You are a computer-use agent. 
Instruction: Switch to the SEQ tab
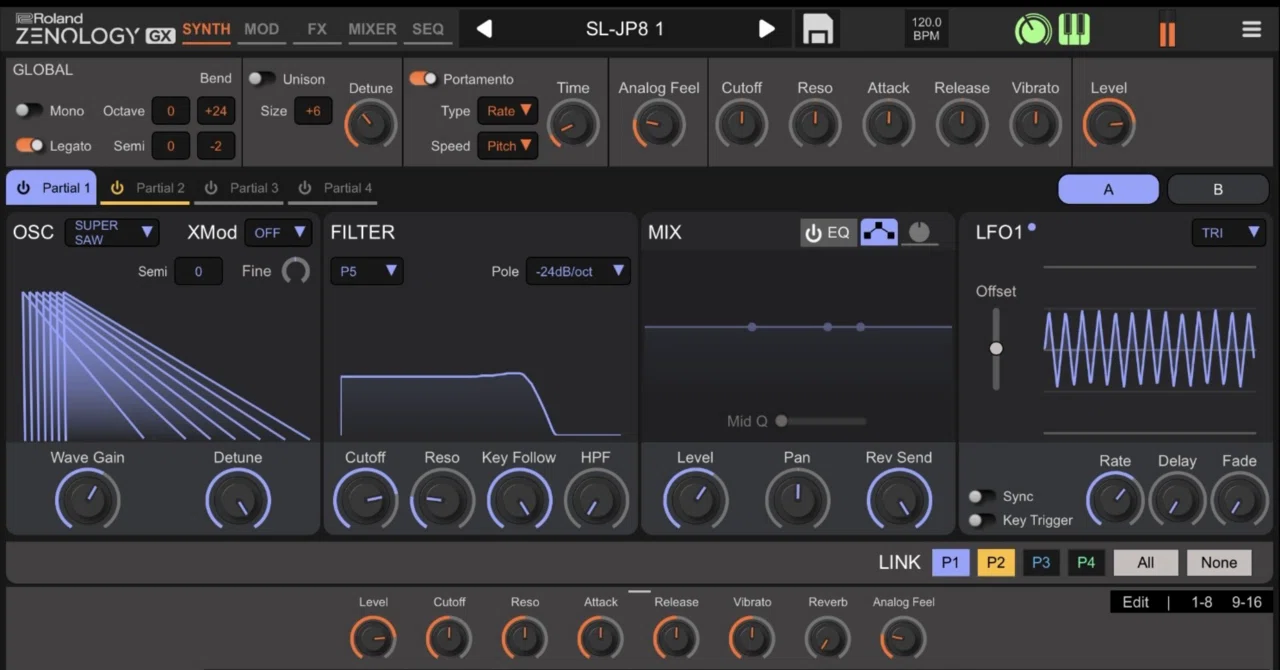428,29
